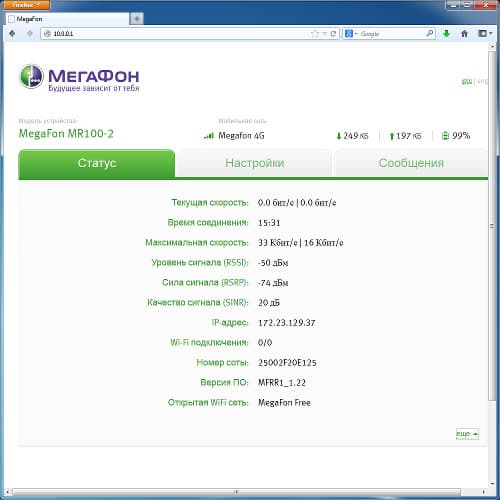Open the orange Firefox menu button
This screenshot has width=500, height=500.
click(x=26, y=5)
